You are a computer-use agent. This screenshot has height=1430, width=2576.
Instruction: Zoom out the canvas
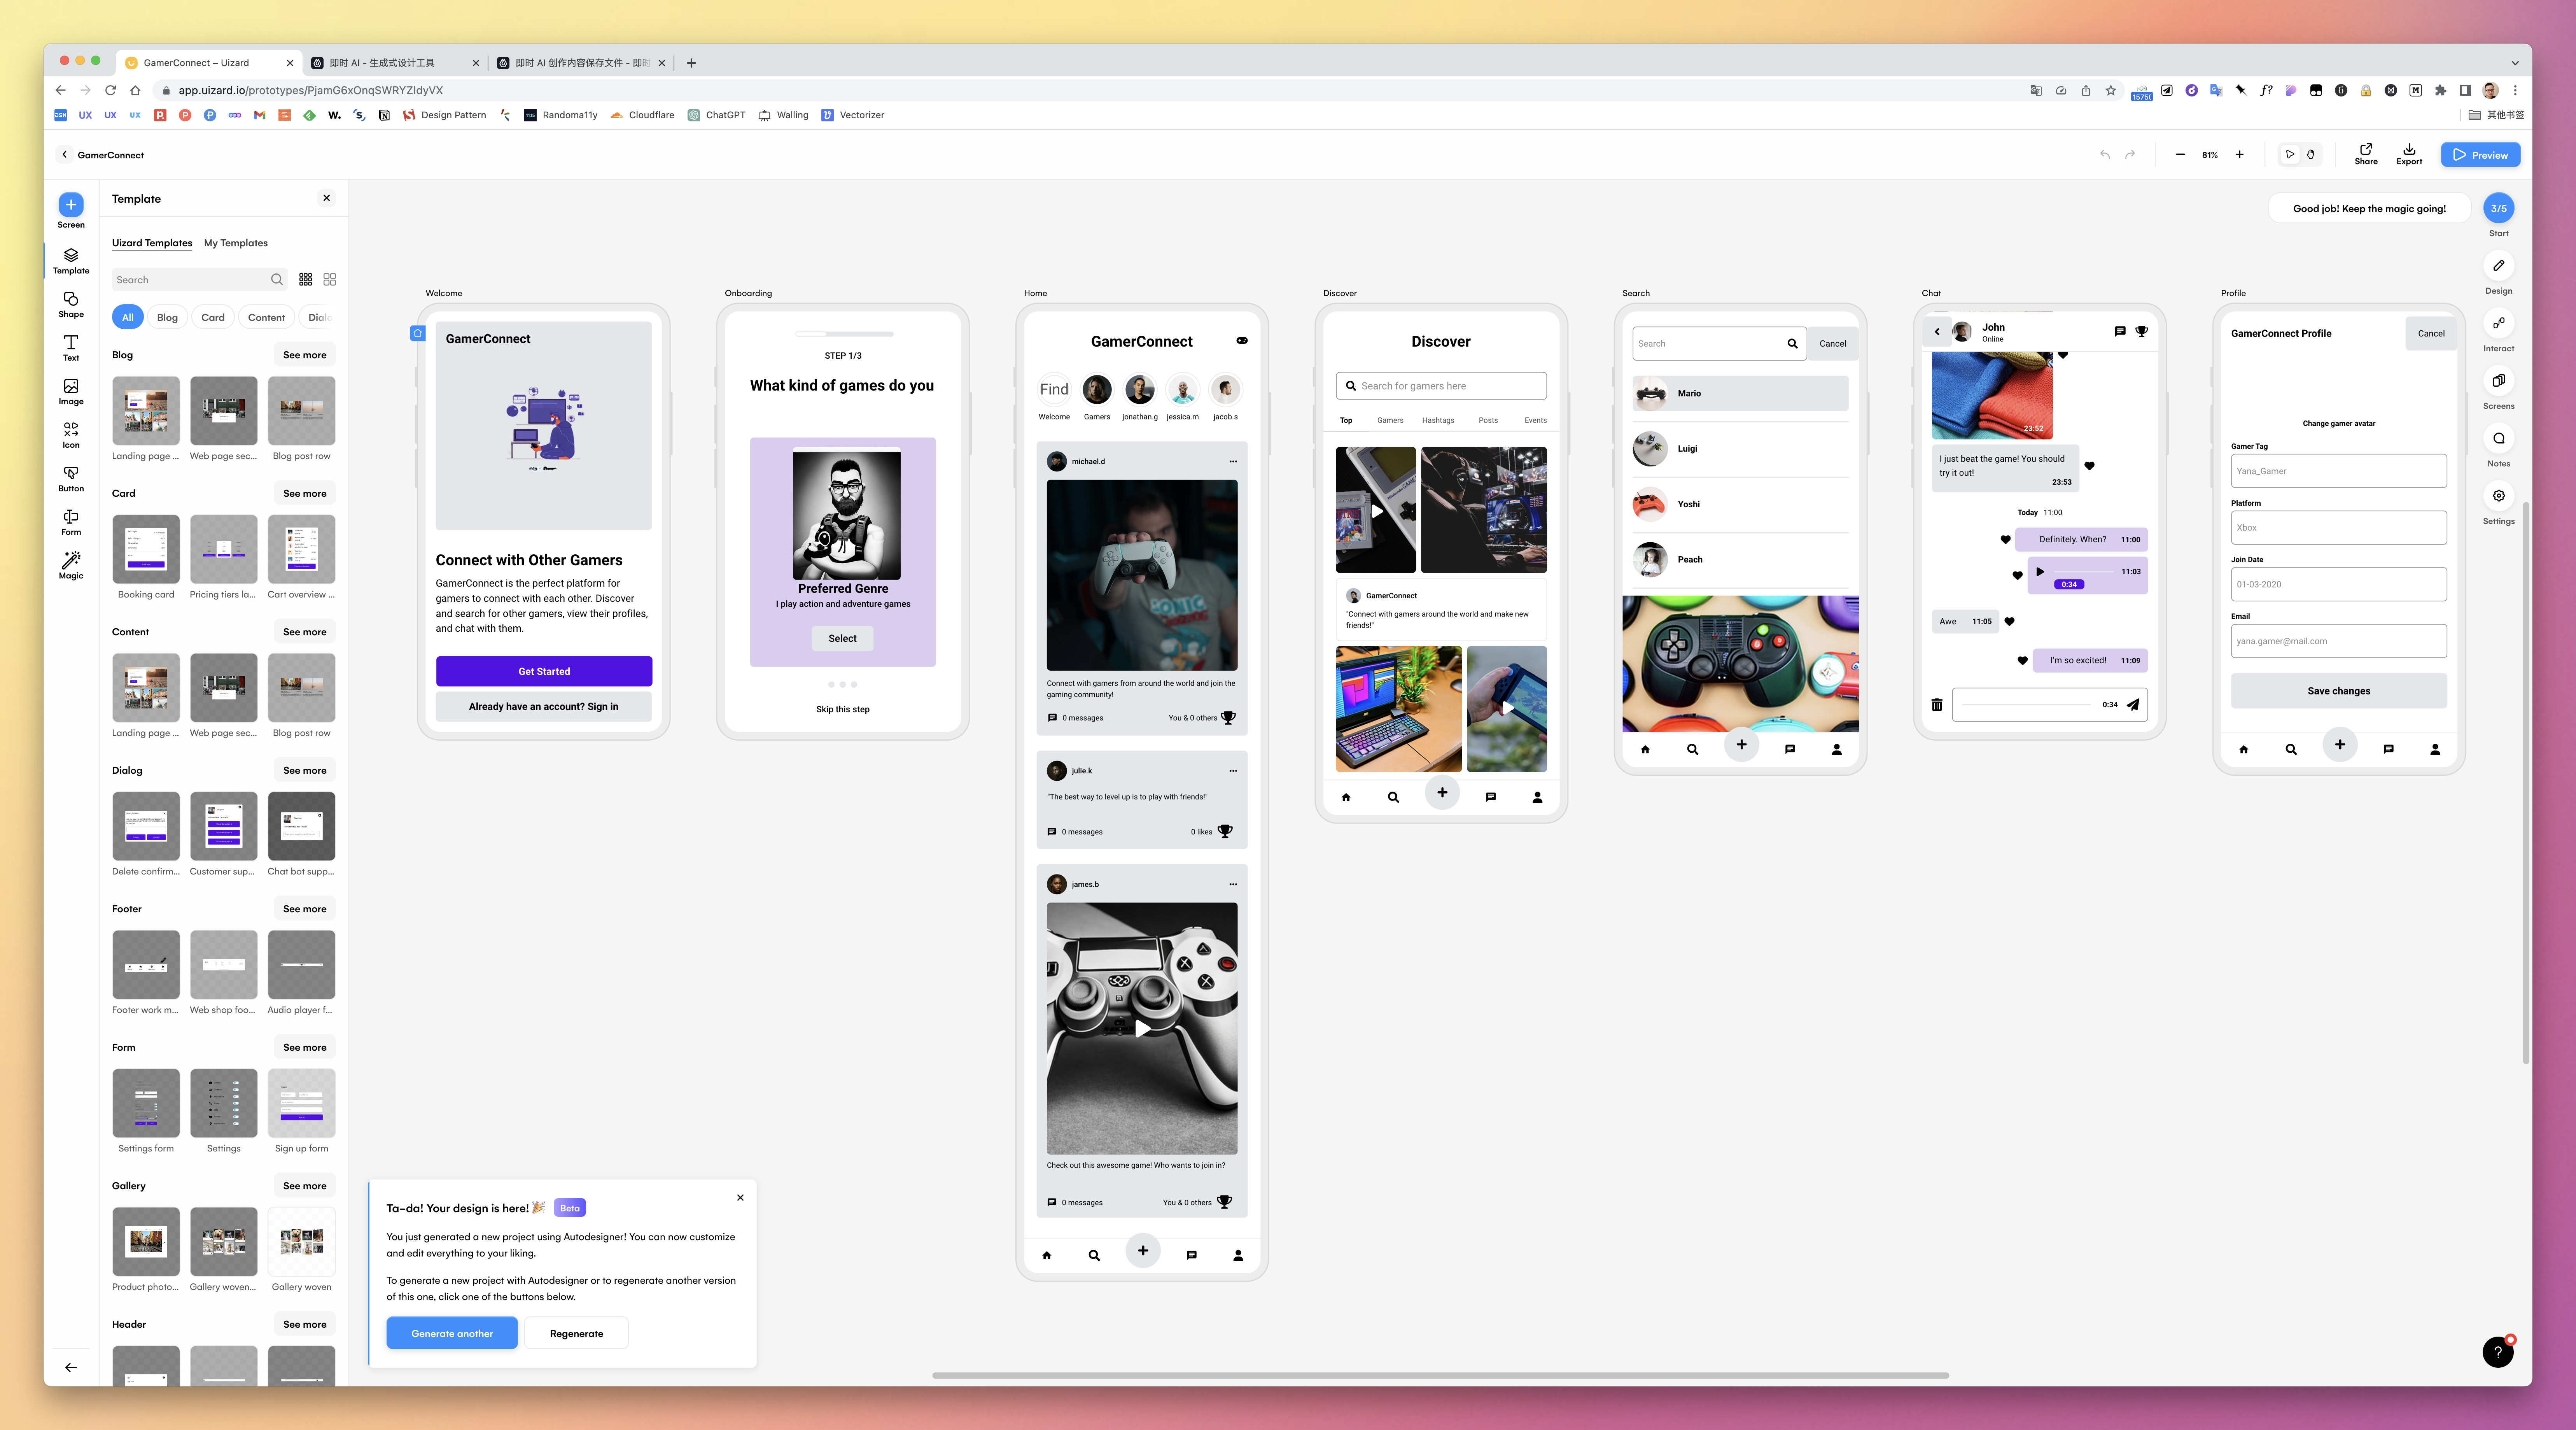pyautogui.click(x=2180, y=155)
